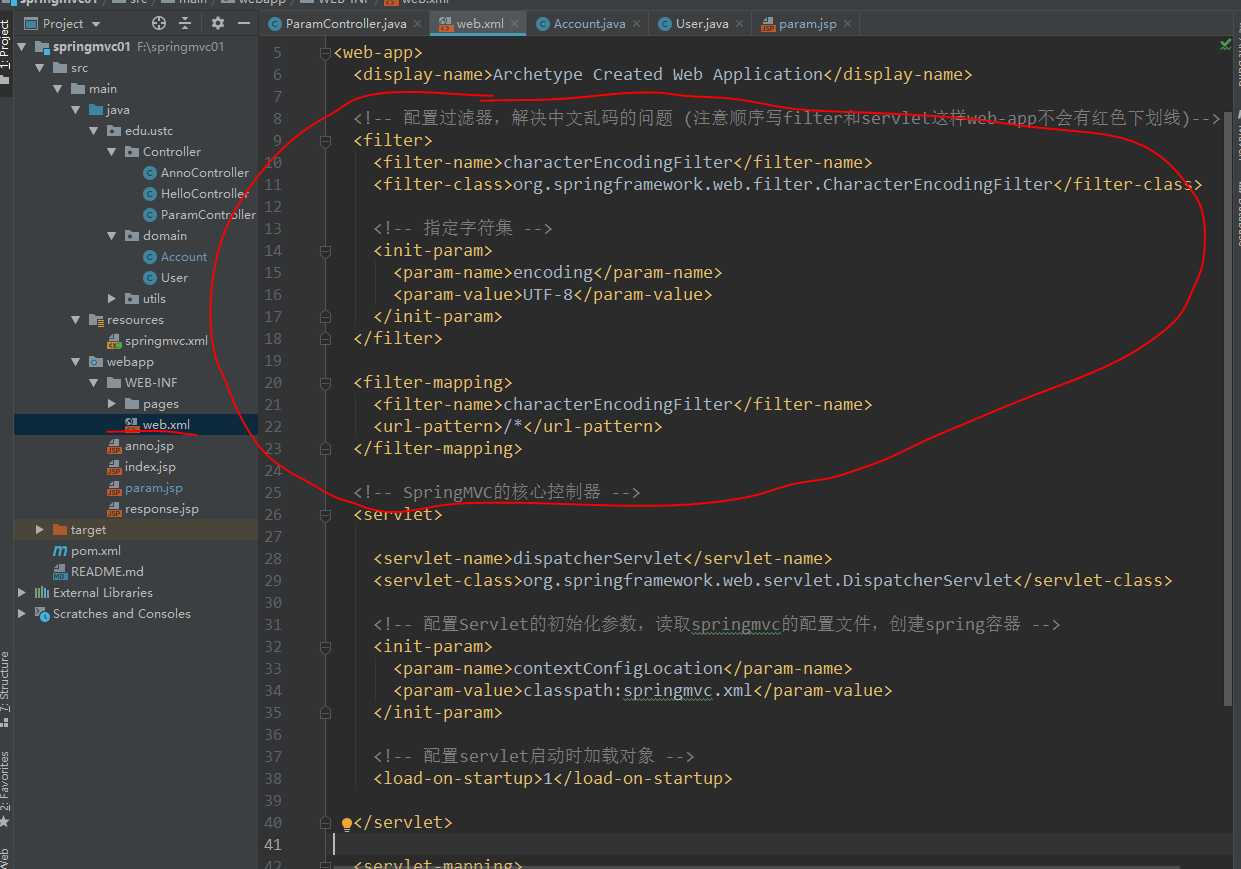Fold the init-param block at line 14
Viewport: 1241px width, 869px height.
[x=325, y=251]
